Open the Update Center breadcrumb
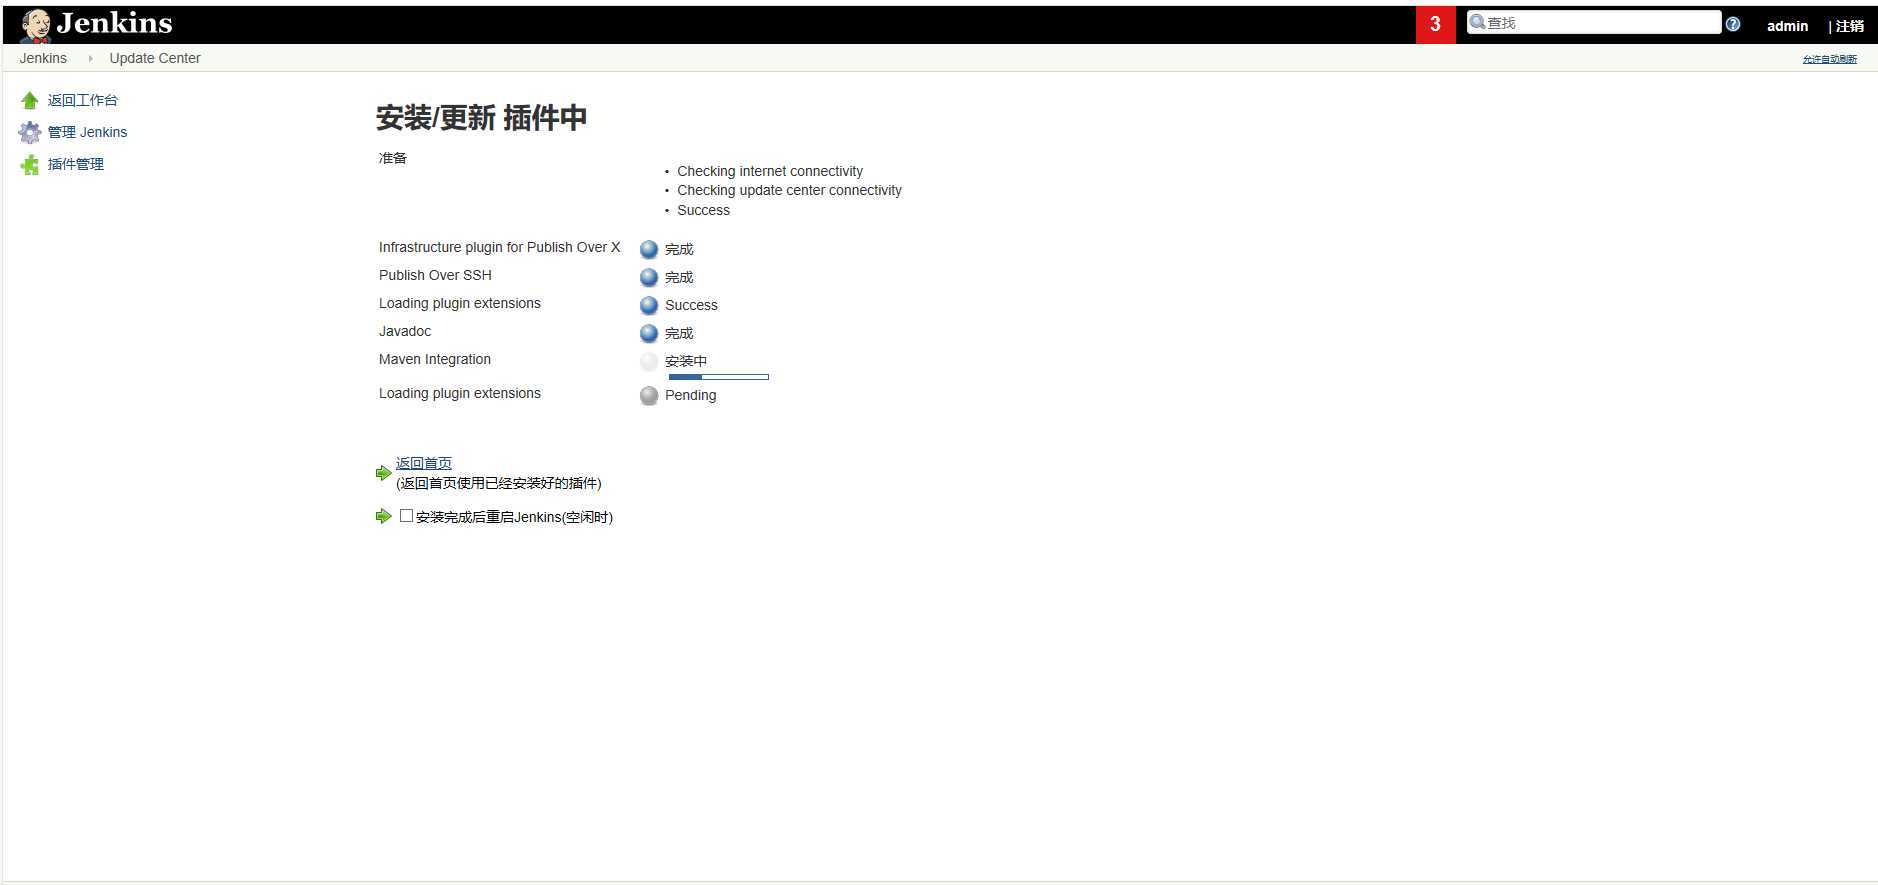The height and width of the screenshot is (885, 1878). tap(155, 58)
